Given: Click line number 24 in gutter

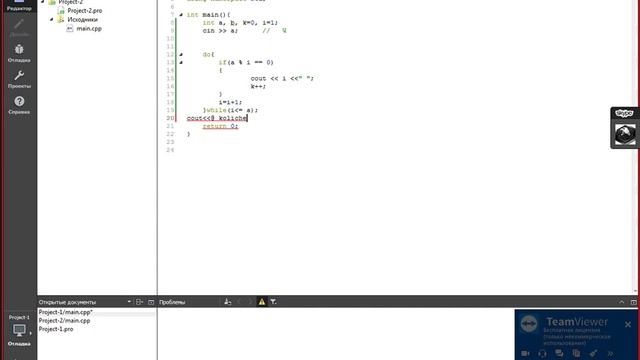Looking at the screenshot, I should [x=170, y=150].
